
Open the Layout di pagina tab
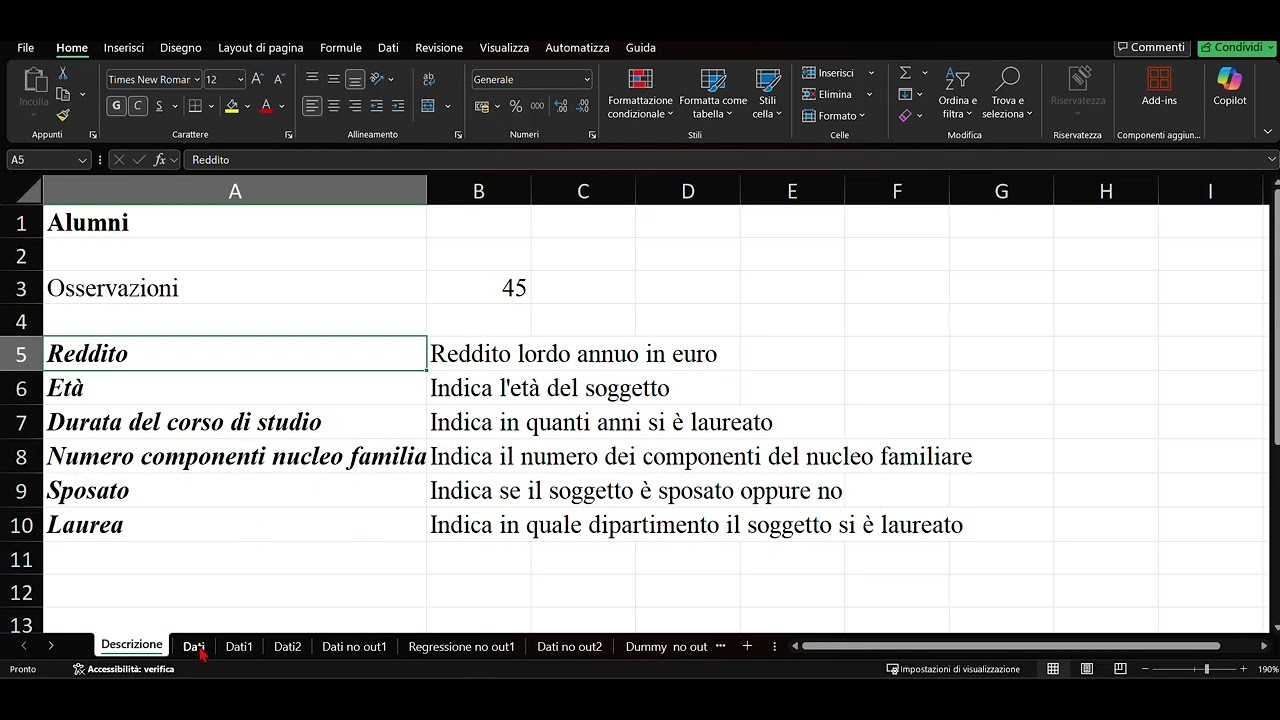point(261,47)
